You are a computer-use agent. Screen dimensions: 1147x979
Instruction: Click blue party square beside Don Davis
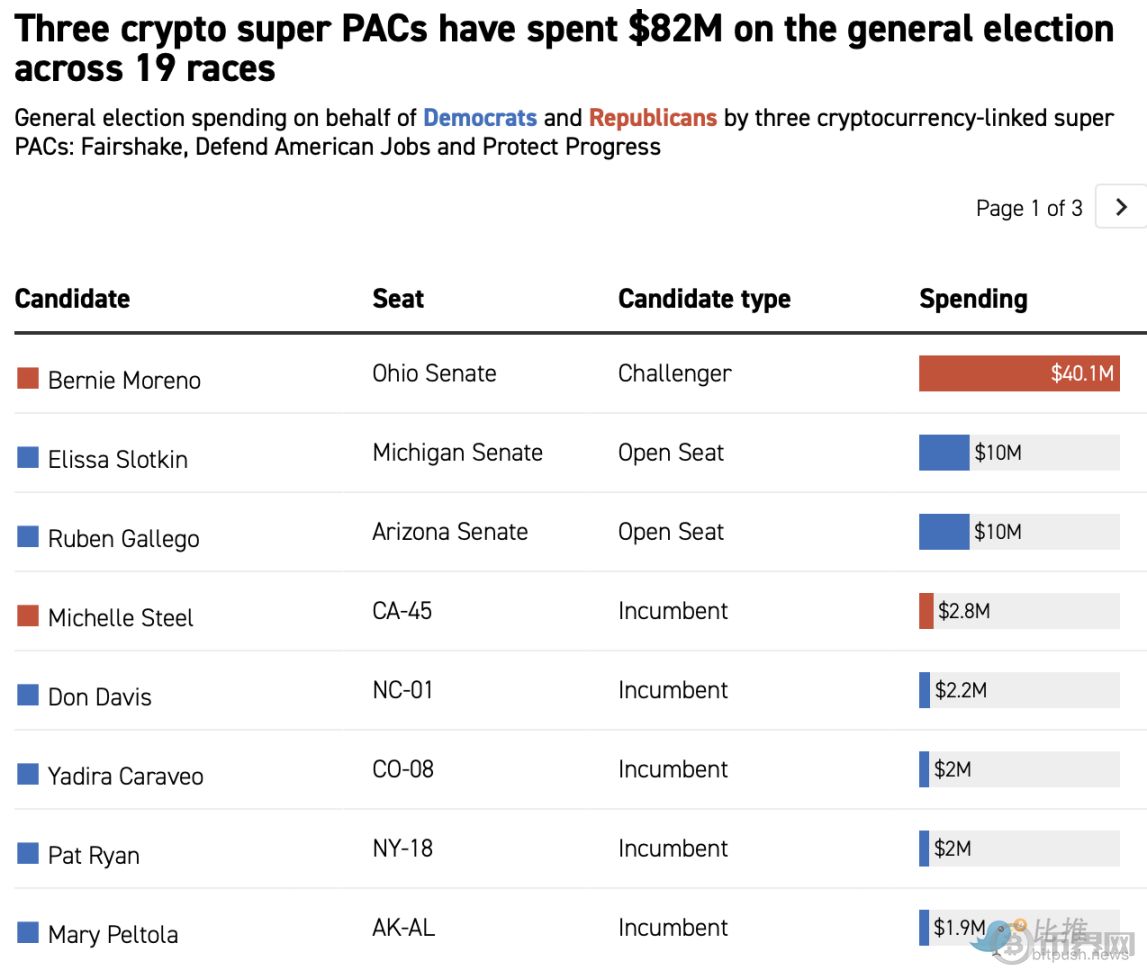tap(28, 694)
